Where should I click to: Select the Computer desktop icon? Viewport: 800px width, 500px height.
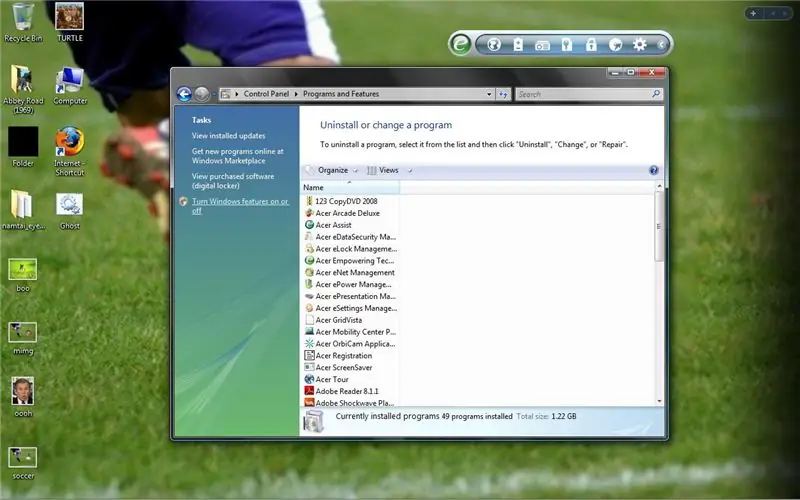pyautogui.click(x=70, y=86)
